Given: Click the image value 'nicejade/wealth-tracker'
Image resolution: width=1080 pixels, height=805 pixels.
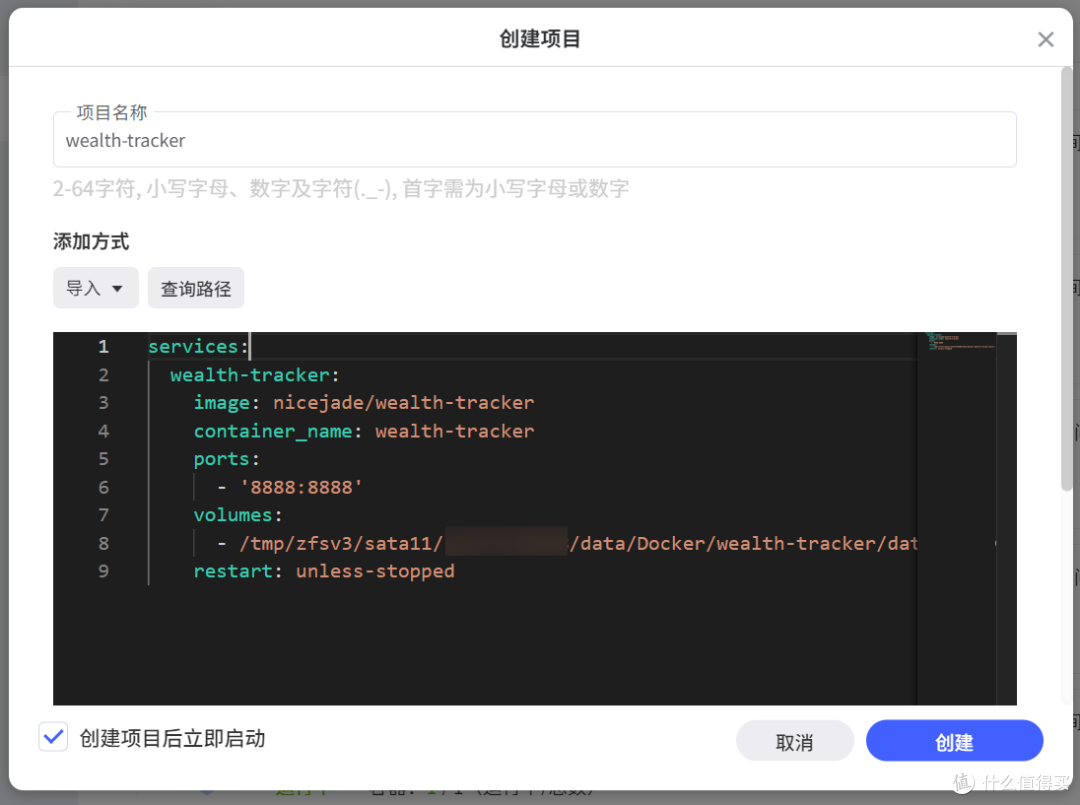Looking at the screenshot, I should pos(404,403).
